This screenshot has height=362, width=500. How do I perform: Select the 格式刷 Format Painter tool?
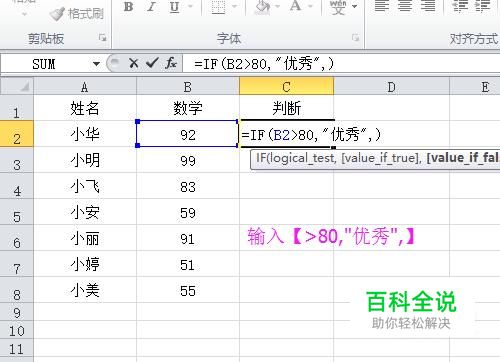point(77,14)
